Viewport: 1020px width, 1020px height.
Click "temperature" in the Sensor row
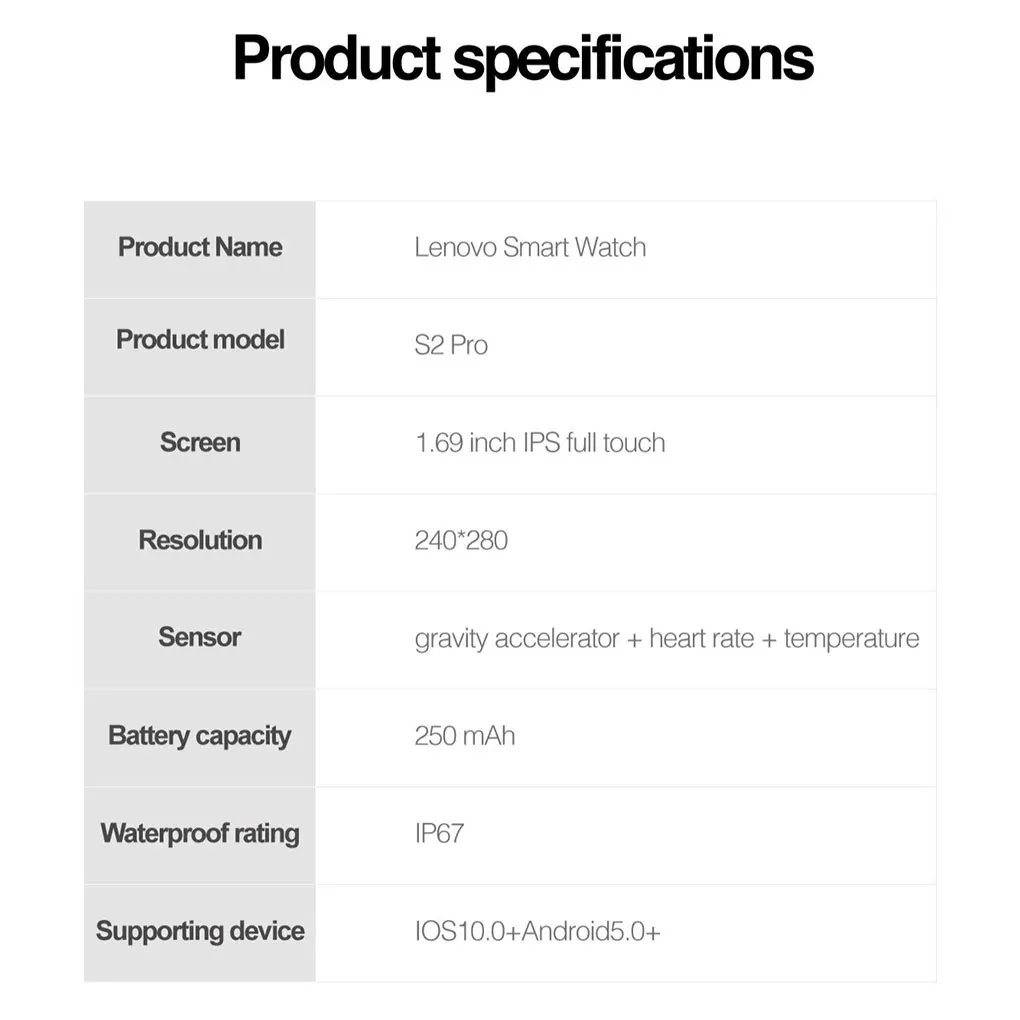(851, 638)
